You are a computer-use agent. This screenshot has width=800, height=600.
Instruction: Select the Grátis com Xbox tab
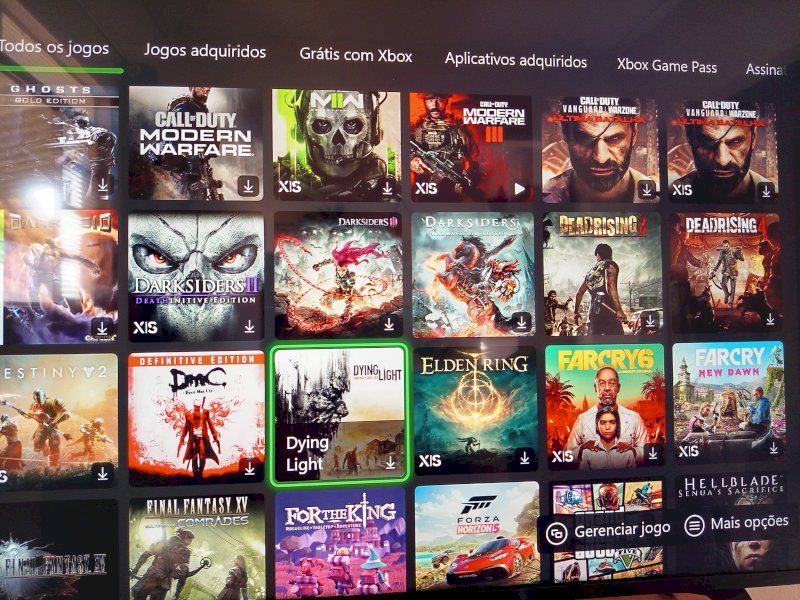[356, 55]
